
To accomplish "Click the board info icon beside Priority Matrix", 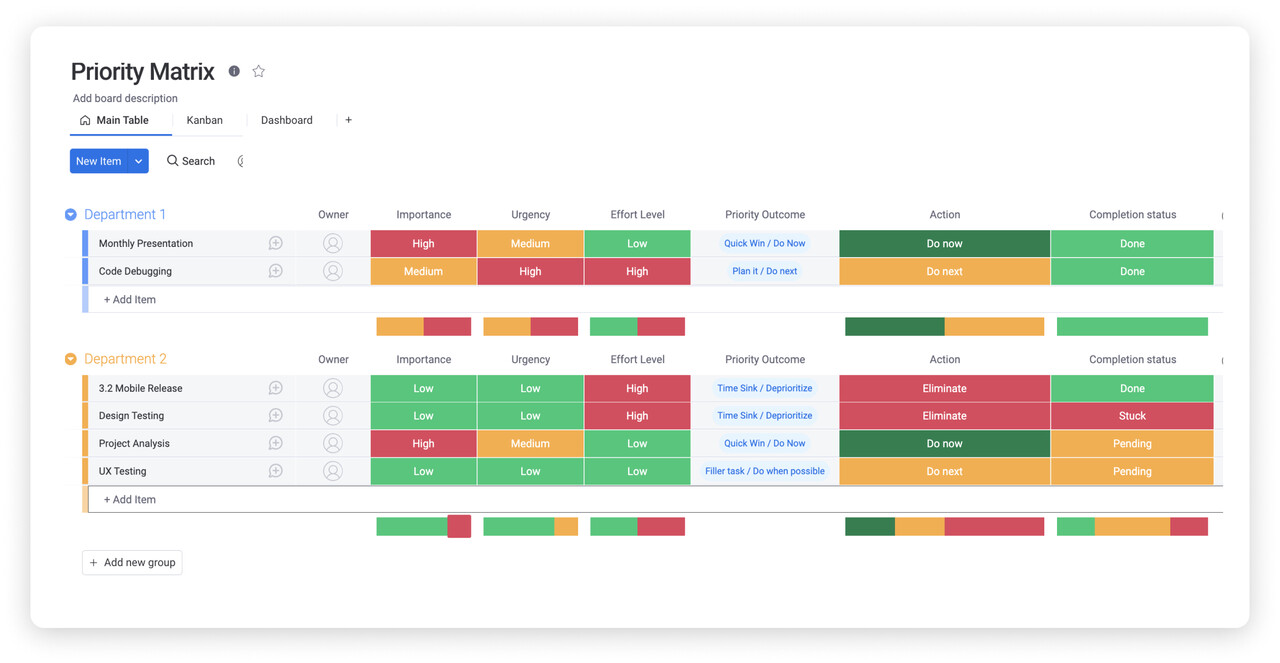I will coord(234,71).
